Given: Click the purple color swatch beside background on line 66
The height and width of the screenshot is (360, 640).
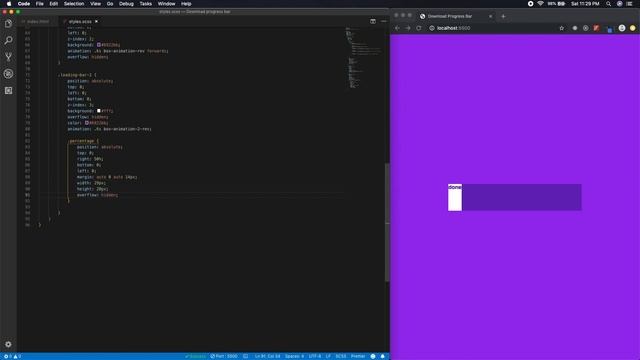Looking at the screenshot, I should coord(98,45).
